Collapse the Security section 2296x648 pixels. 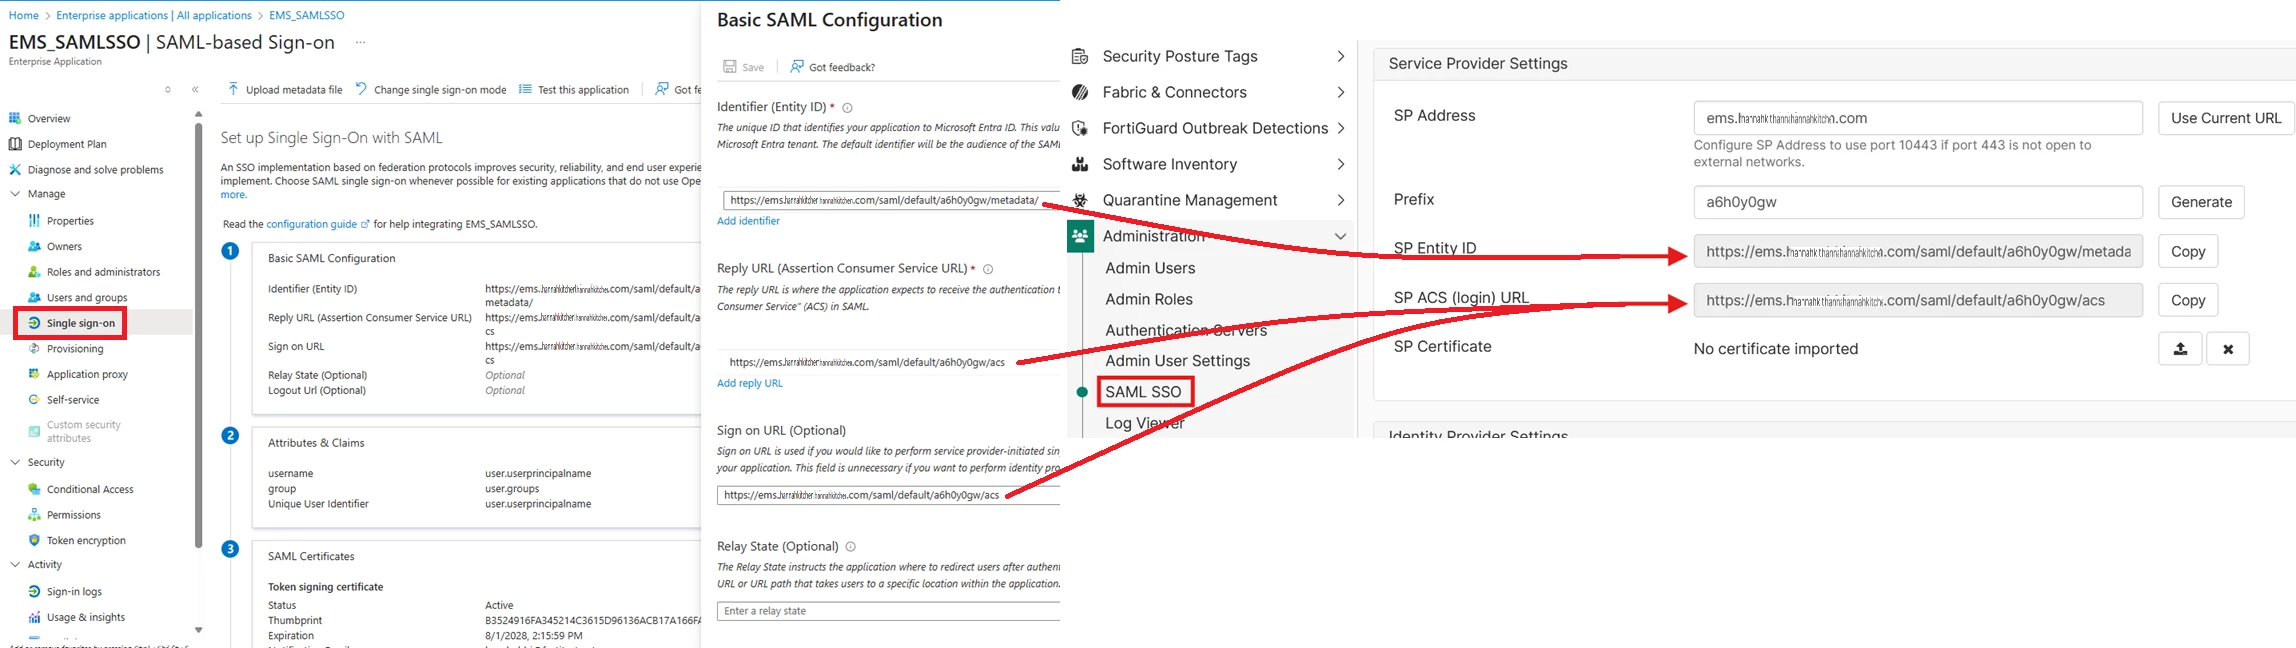click(15, 462)
